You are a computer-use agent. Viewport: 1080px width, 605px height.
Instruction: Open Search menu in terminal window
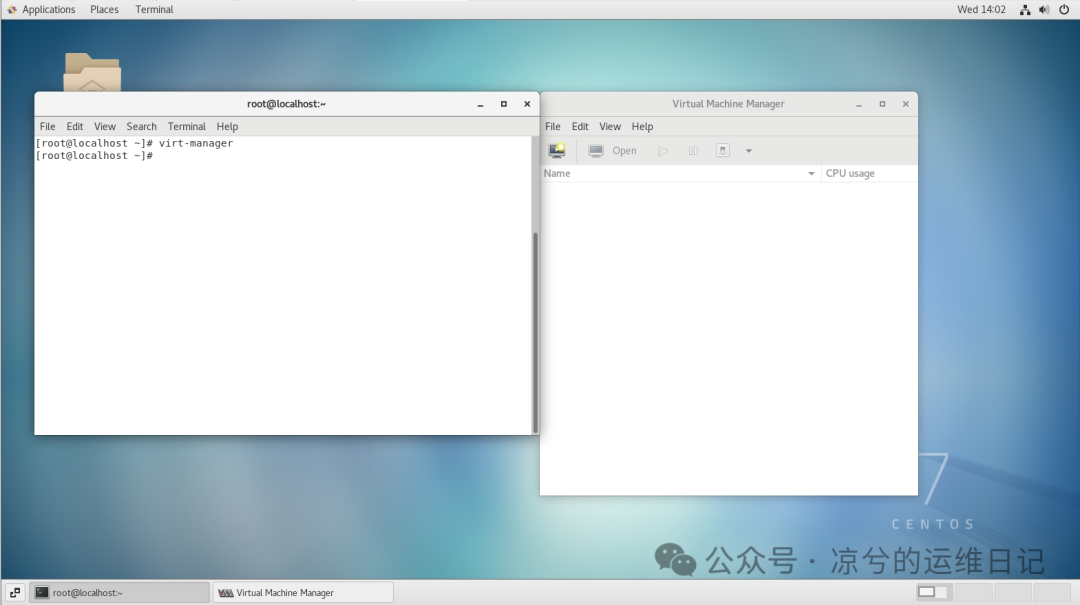click(141, 127)
